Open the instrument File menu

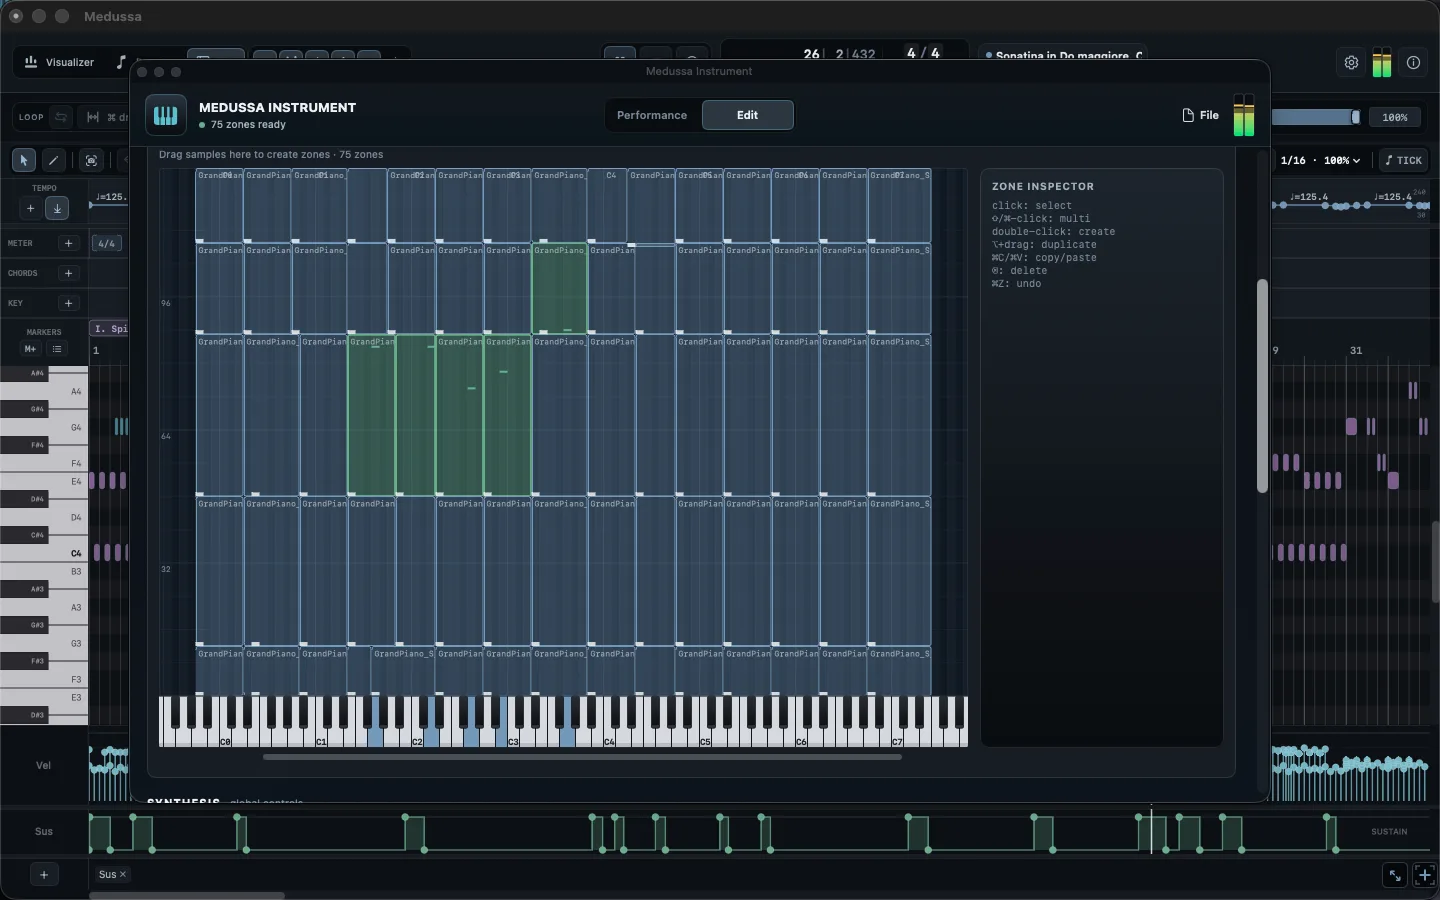point(1200,115)
